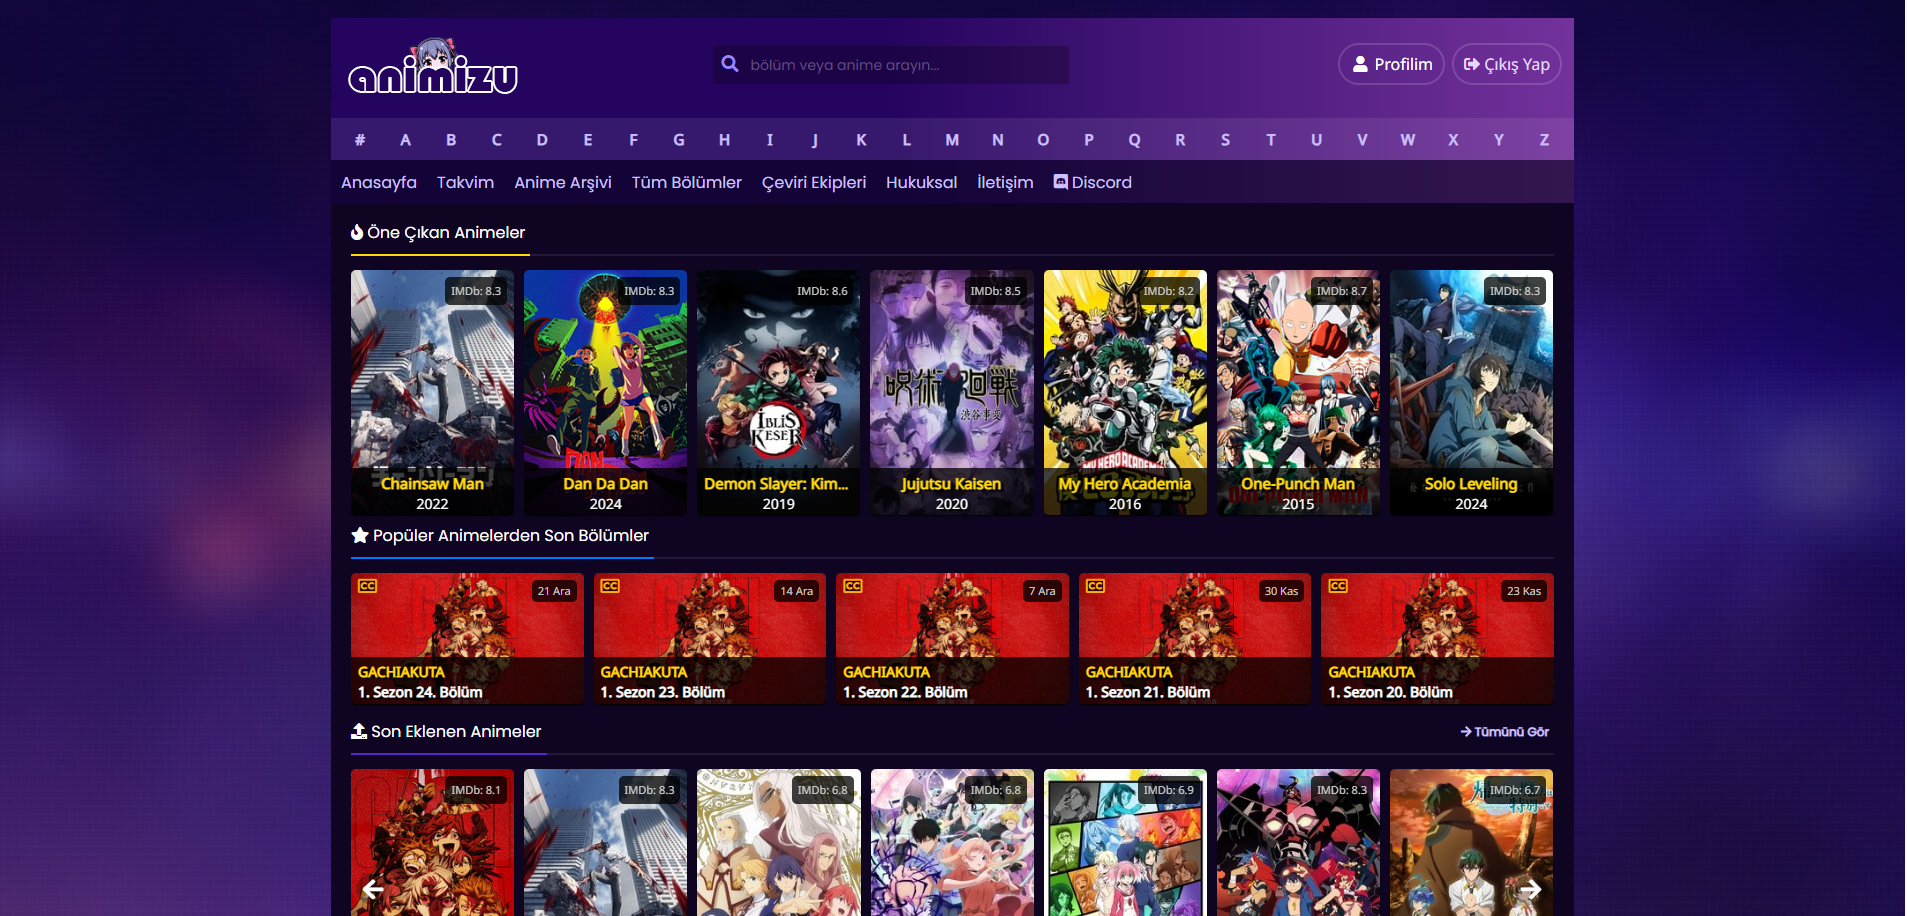1907x916 pixels.
Task: Click the right carousel arrow
Action: coord(1530,888)
